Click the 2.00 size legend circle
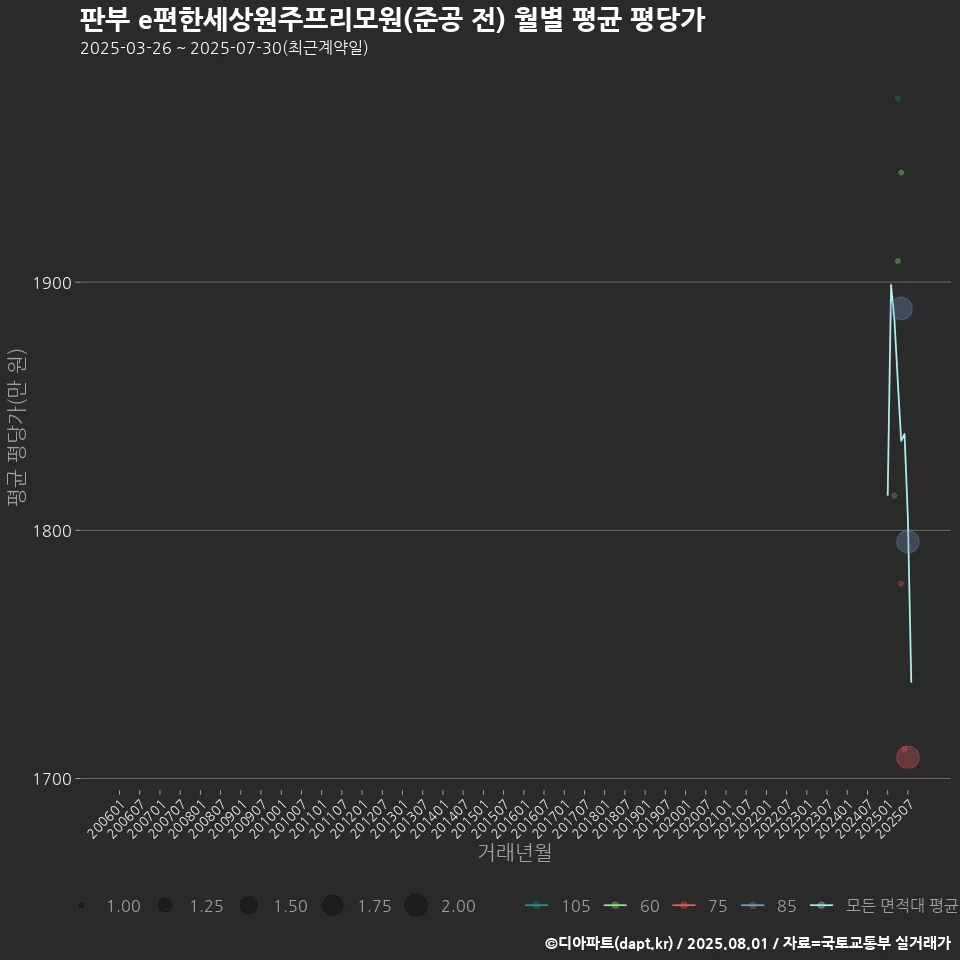The image size is (960, 960). (416, 905)
